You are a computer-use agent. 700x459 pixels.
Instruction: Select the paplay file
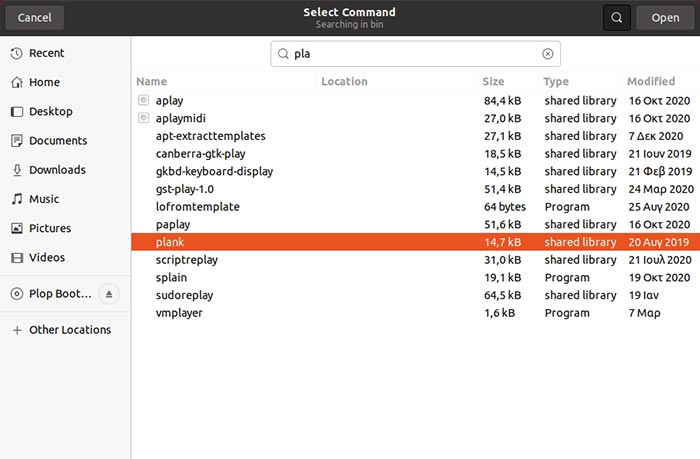(x=416, y=224)
